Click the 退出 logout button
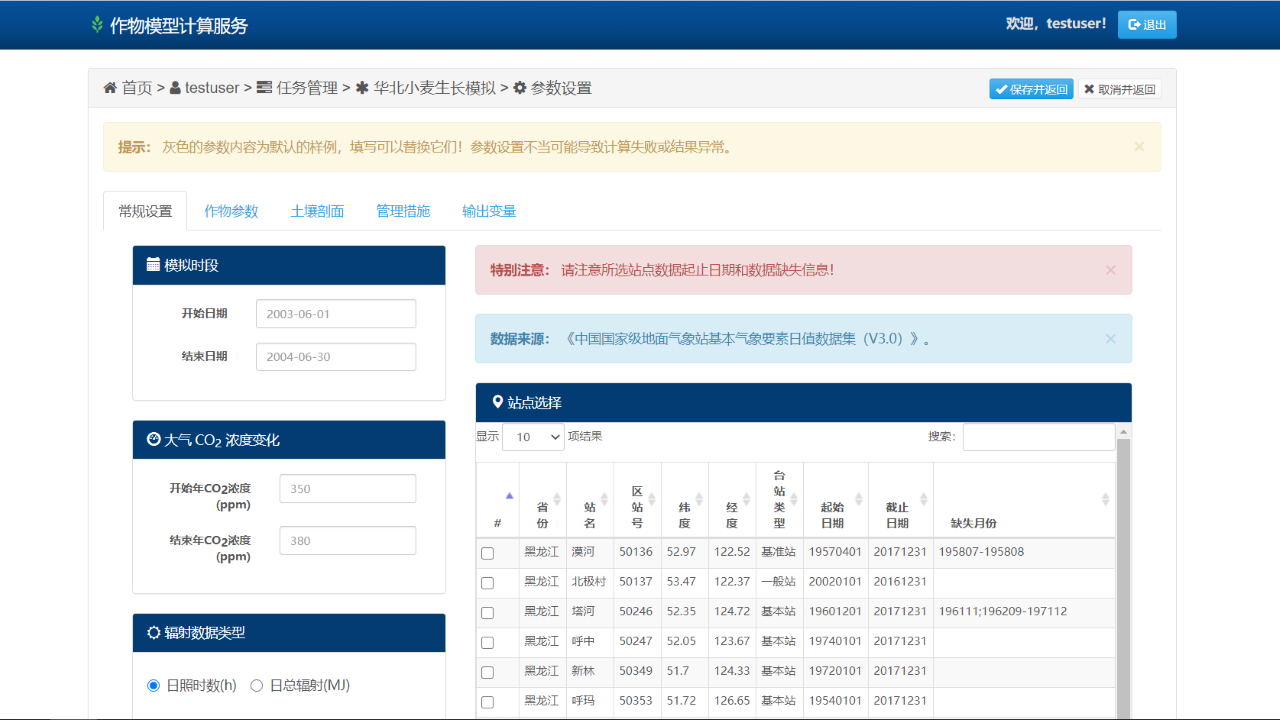 coord(1146,25)
